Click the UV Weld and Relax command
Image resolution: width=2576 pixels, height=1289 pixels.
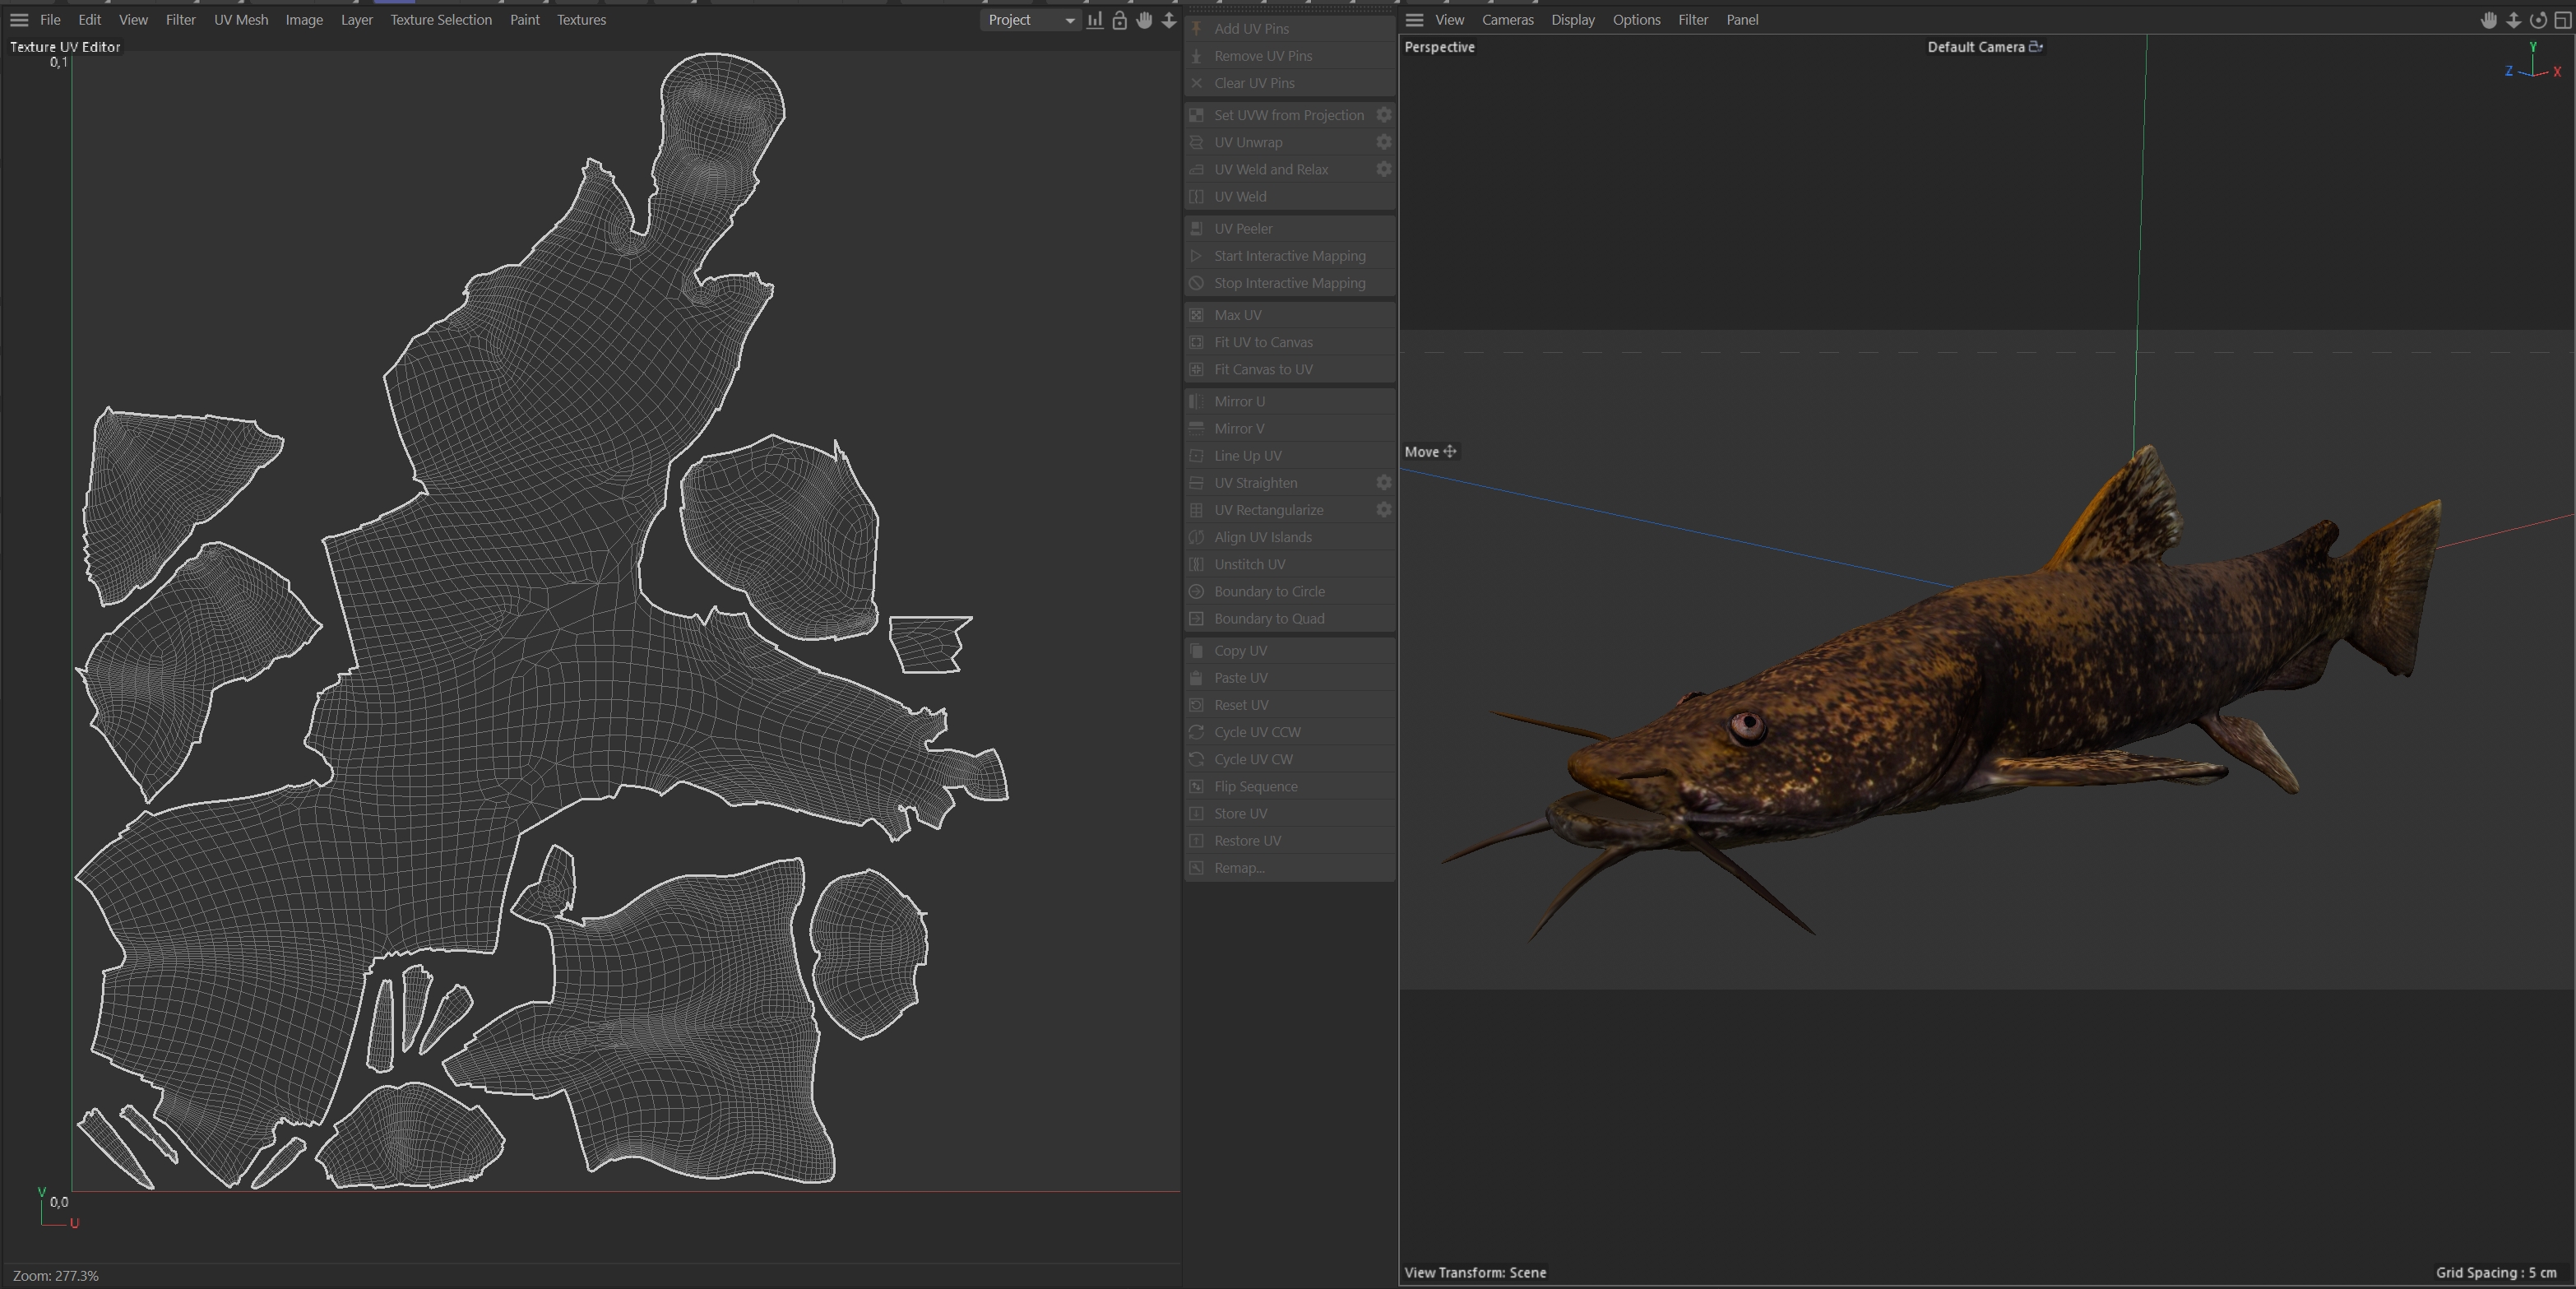coord(1271,169)
